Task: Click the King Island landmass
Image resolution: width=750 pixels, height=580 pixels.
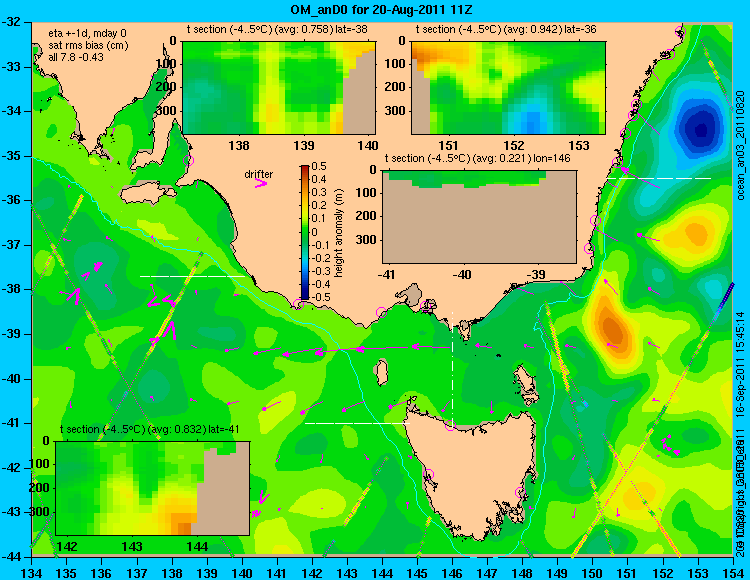Action: (x=381, y=373)
